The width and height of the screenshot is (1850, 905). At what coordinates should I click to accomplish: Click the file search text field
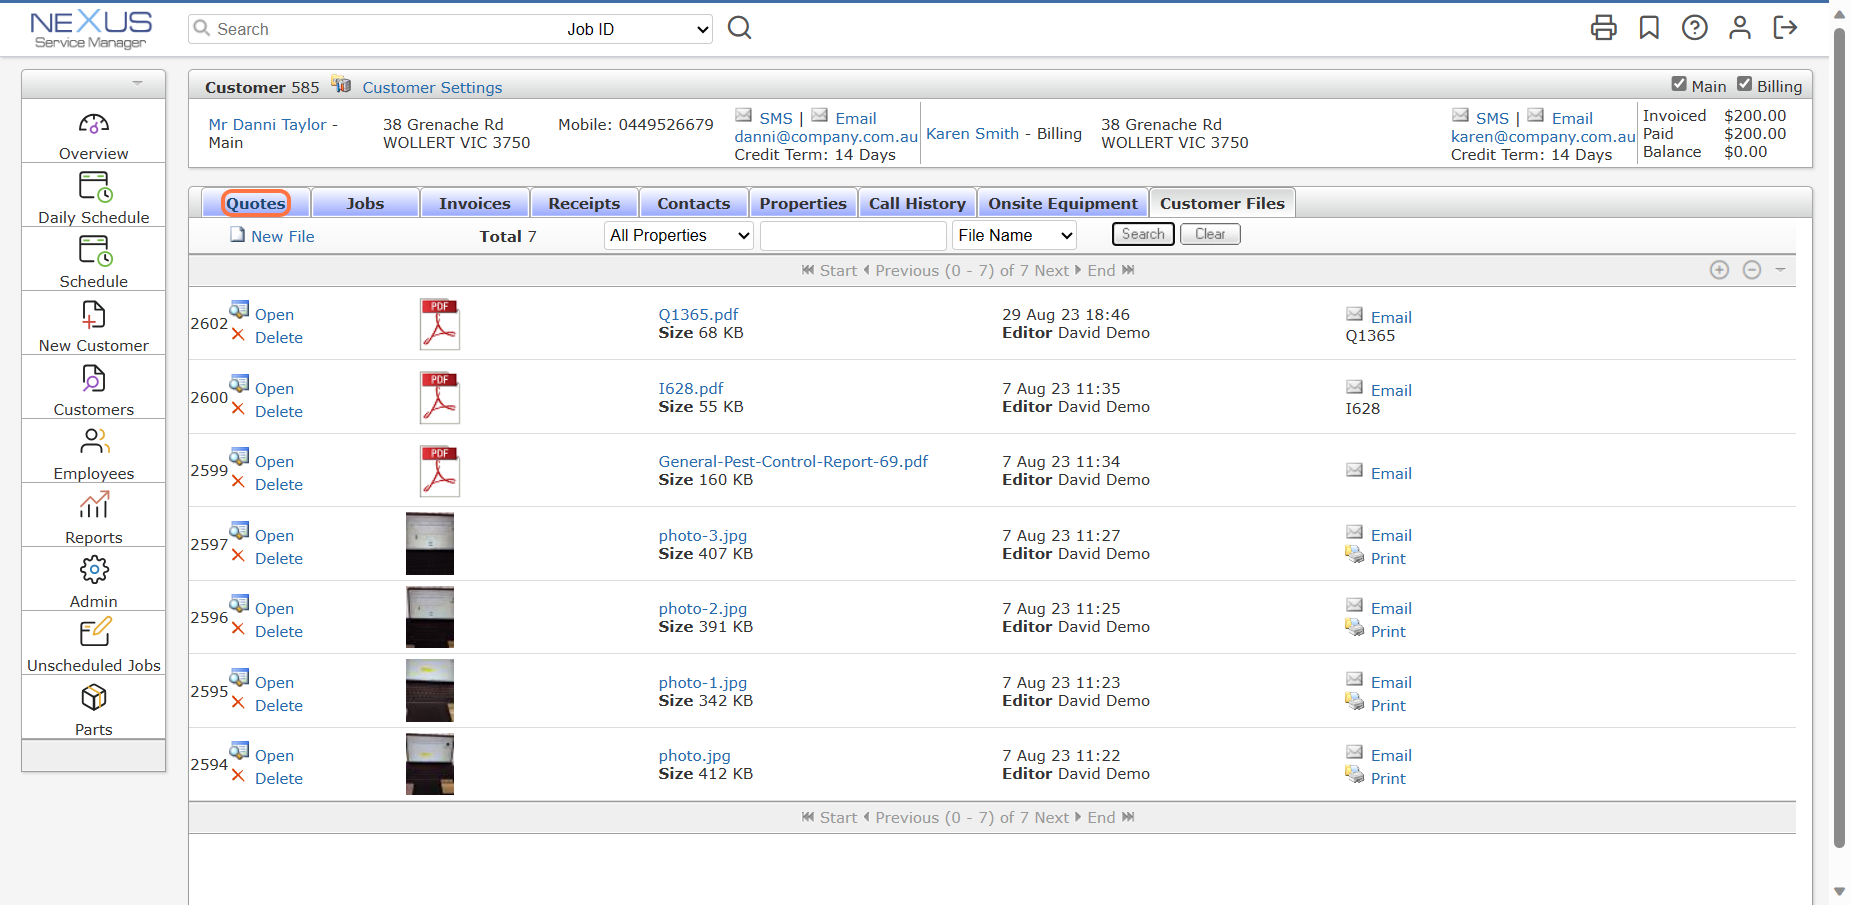pos(853,236)
